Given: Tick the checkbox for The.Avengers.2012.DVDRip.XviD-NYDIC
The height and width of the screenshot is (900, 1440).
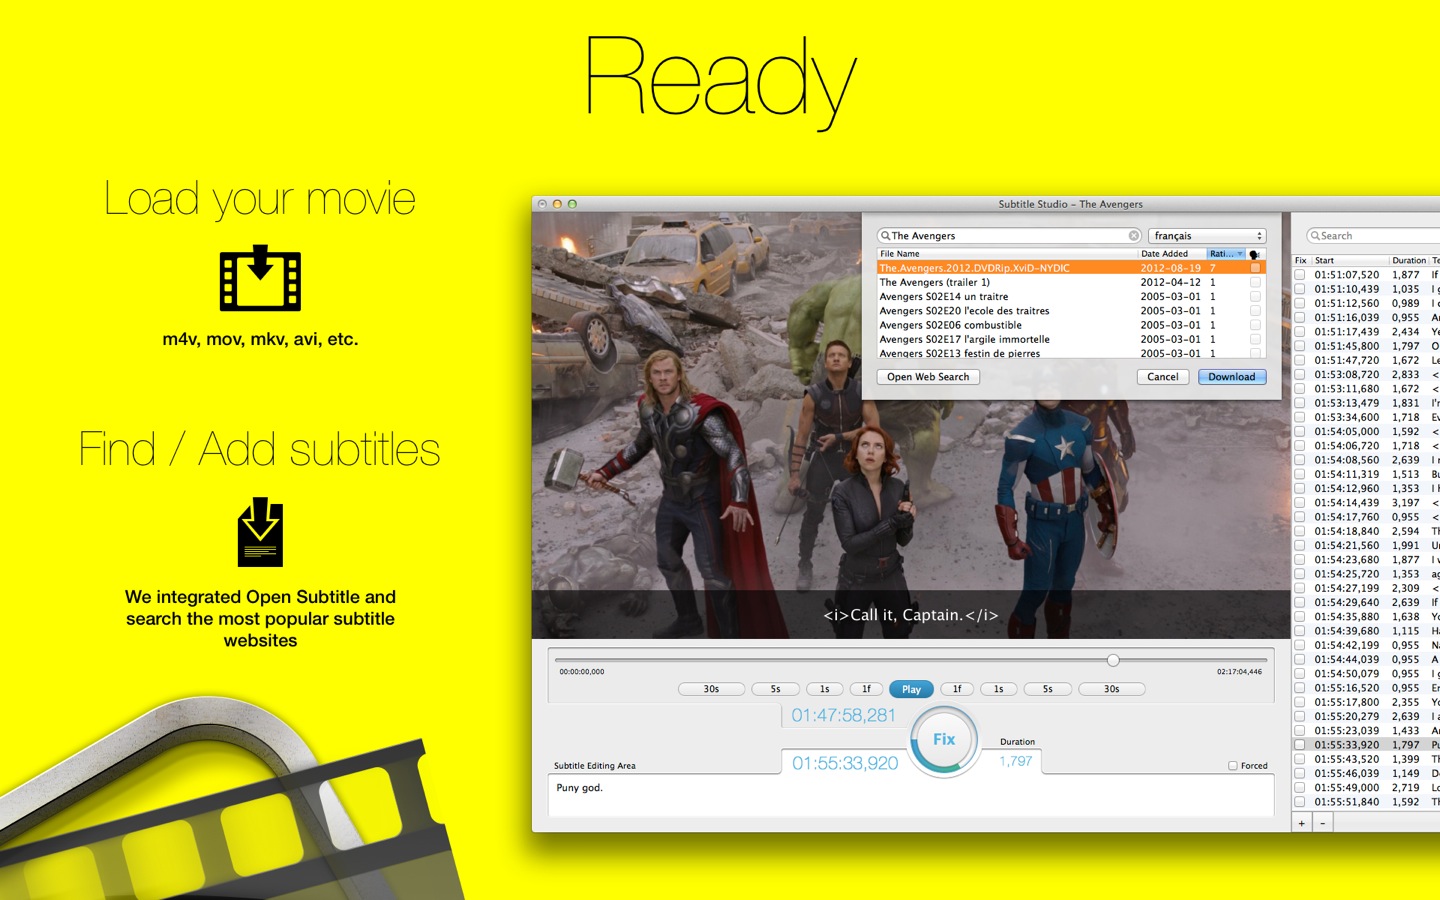Looking at the screenshot, I should coord(1255,268).
